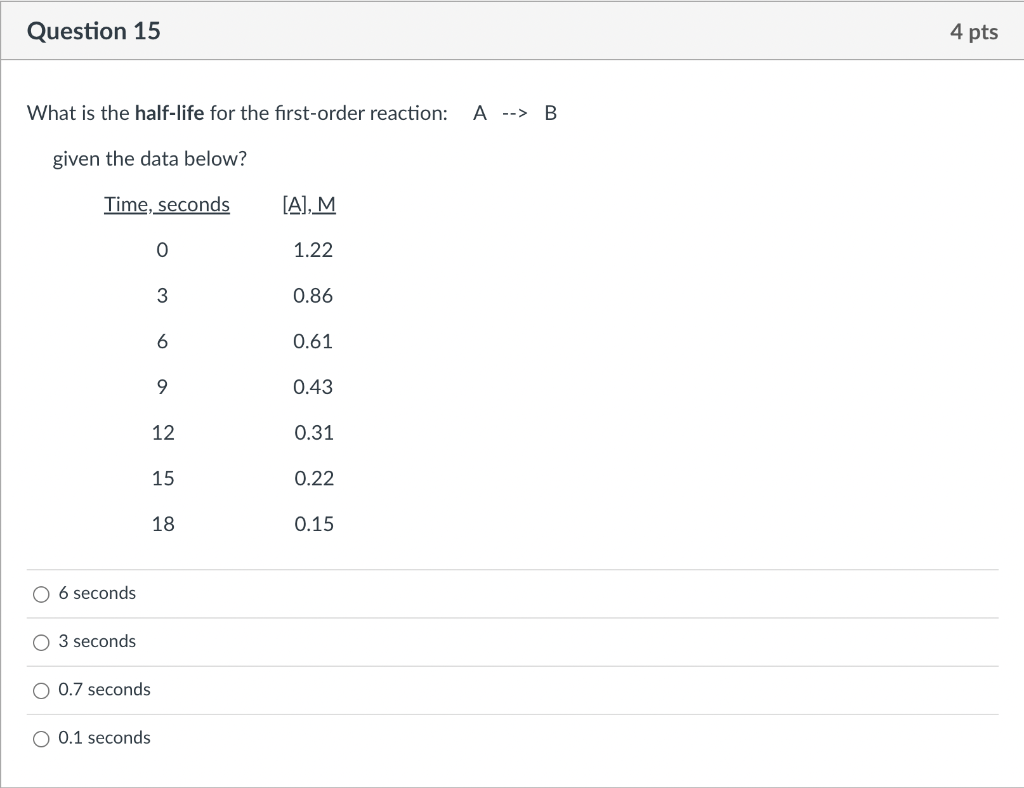Choose the 3 seconds radio option

41,642
